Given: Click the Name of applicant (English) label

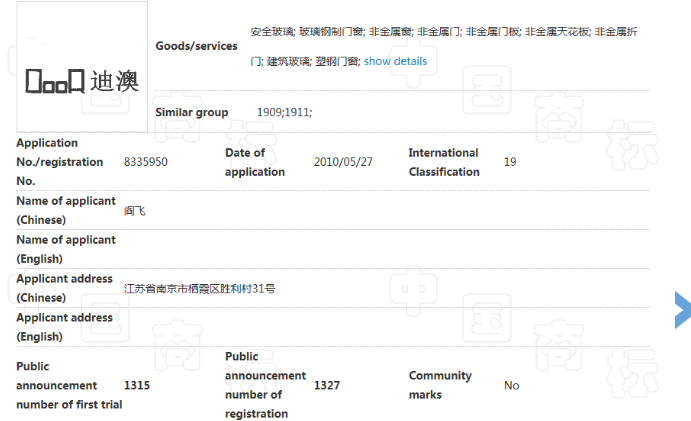Looking at the screenshot, I should [66, 249].
